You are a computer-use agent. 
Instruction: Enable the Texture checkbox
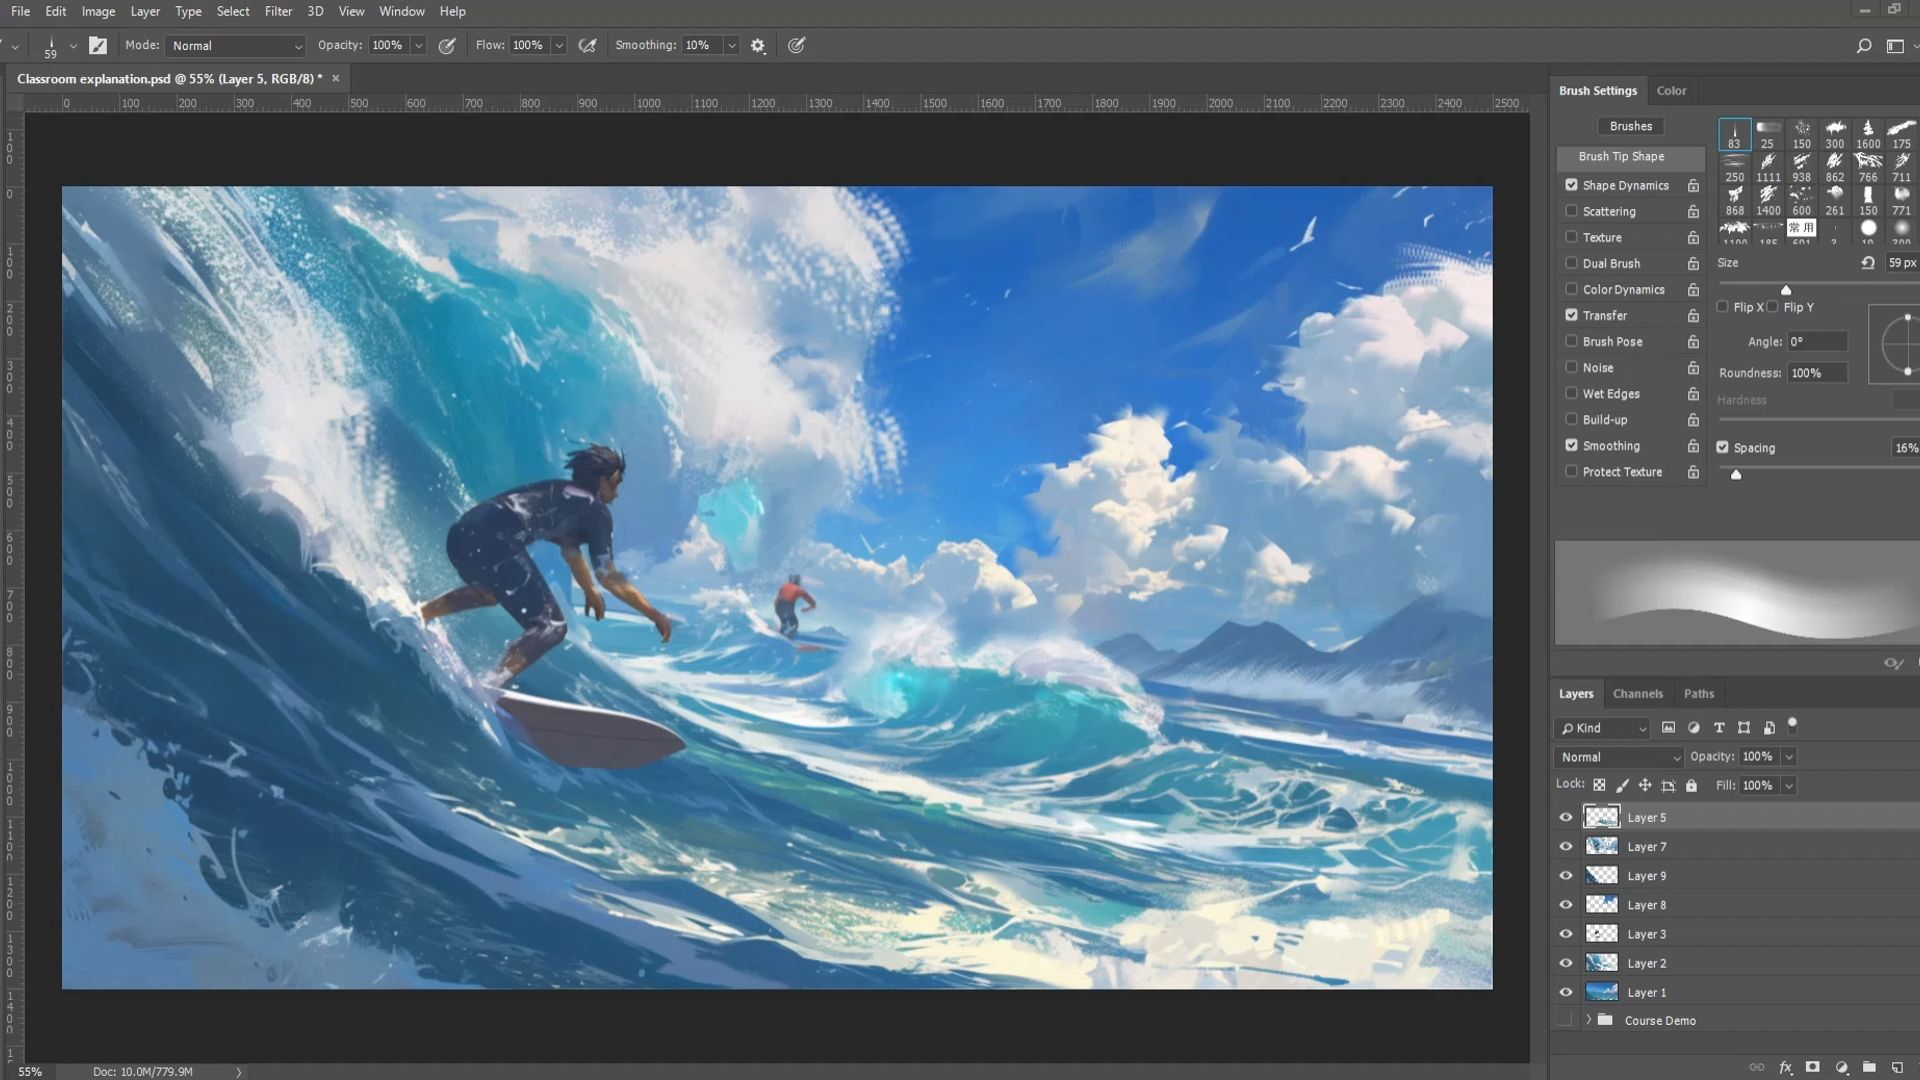[1571, 237]
